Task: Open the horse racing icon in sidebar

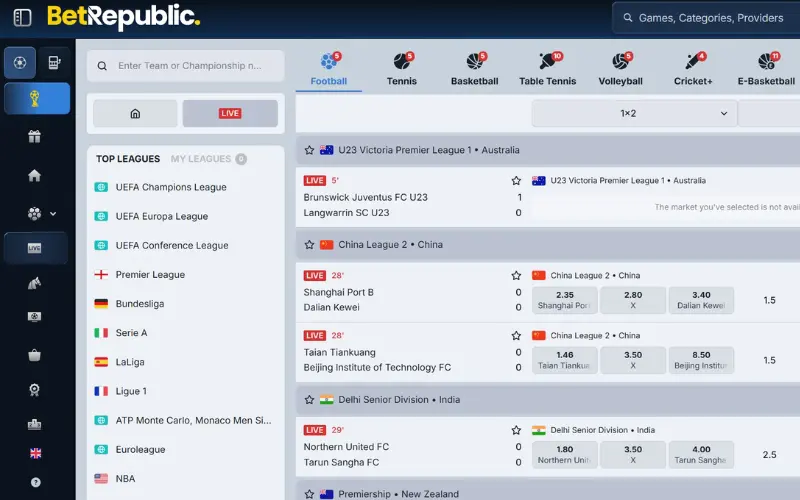Action: coord(34,283)
